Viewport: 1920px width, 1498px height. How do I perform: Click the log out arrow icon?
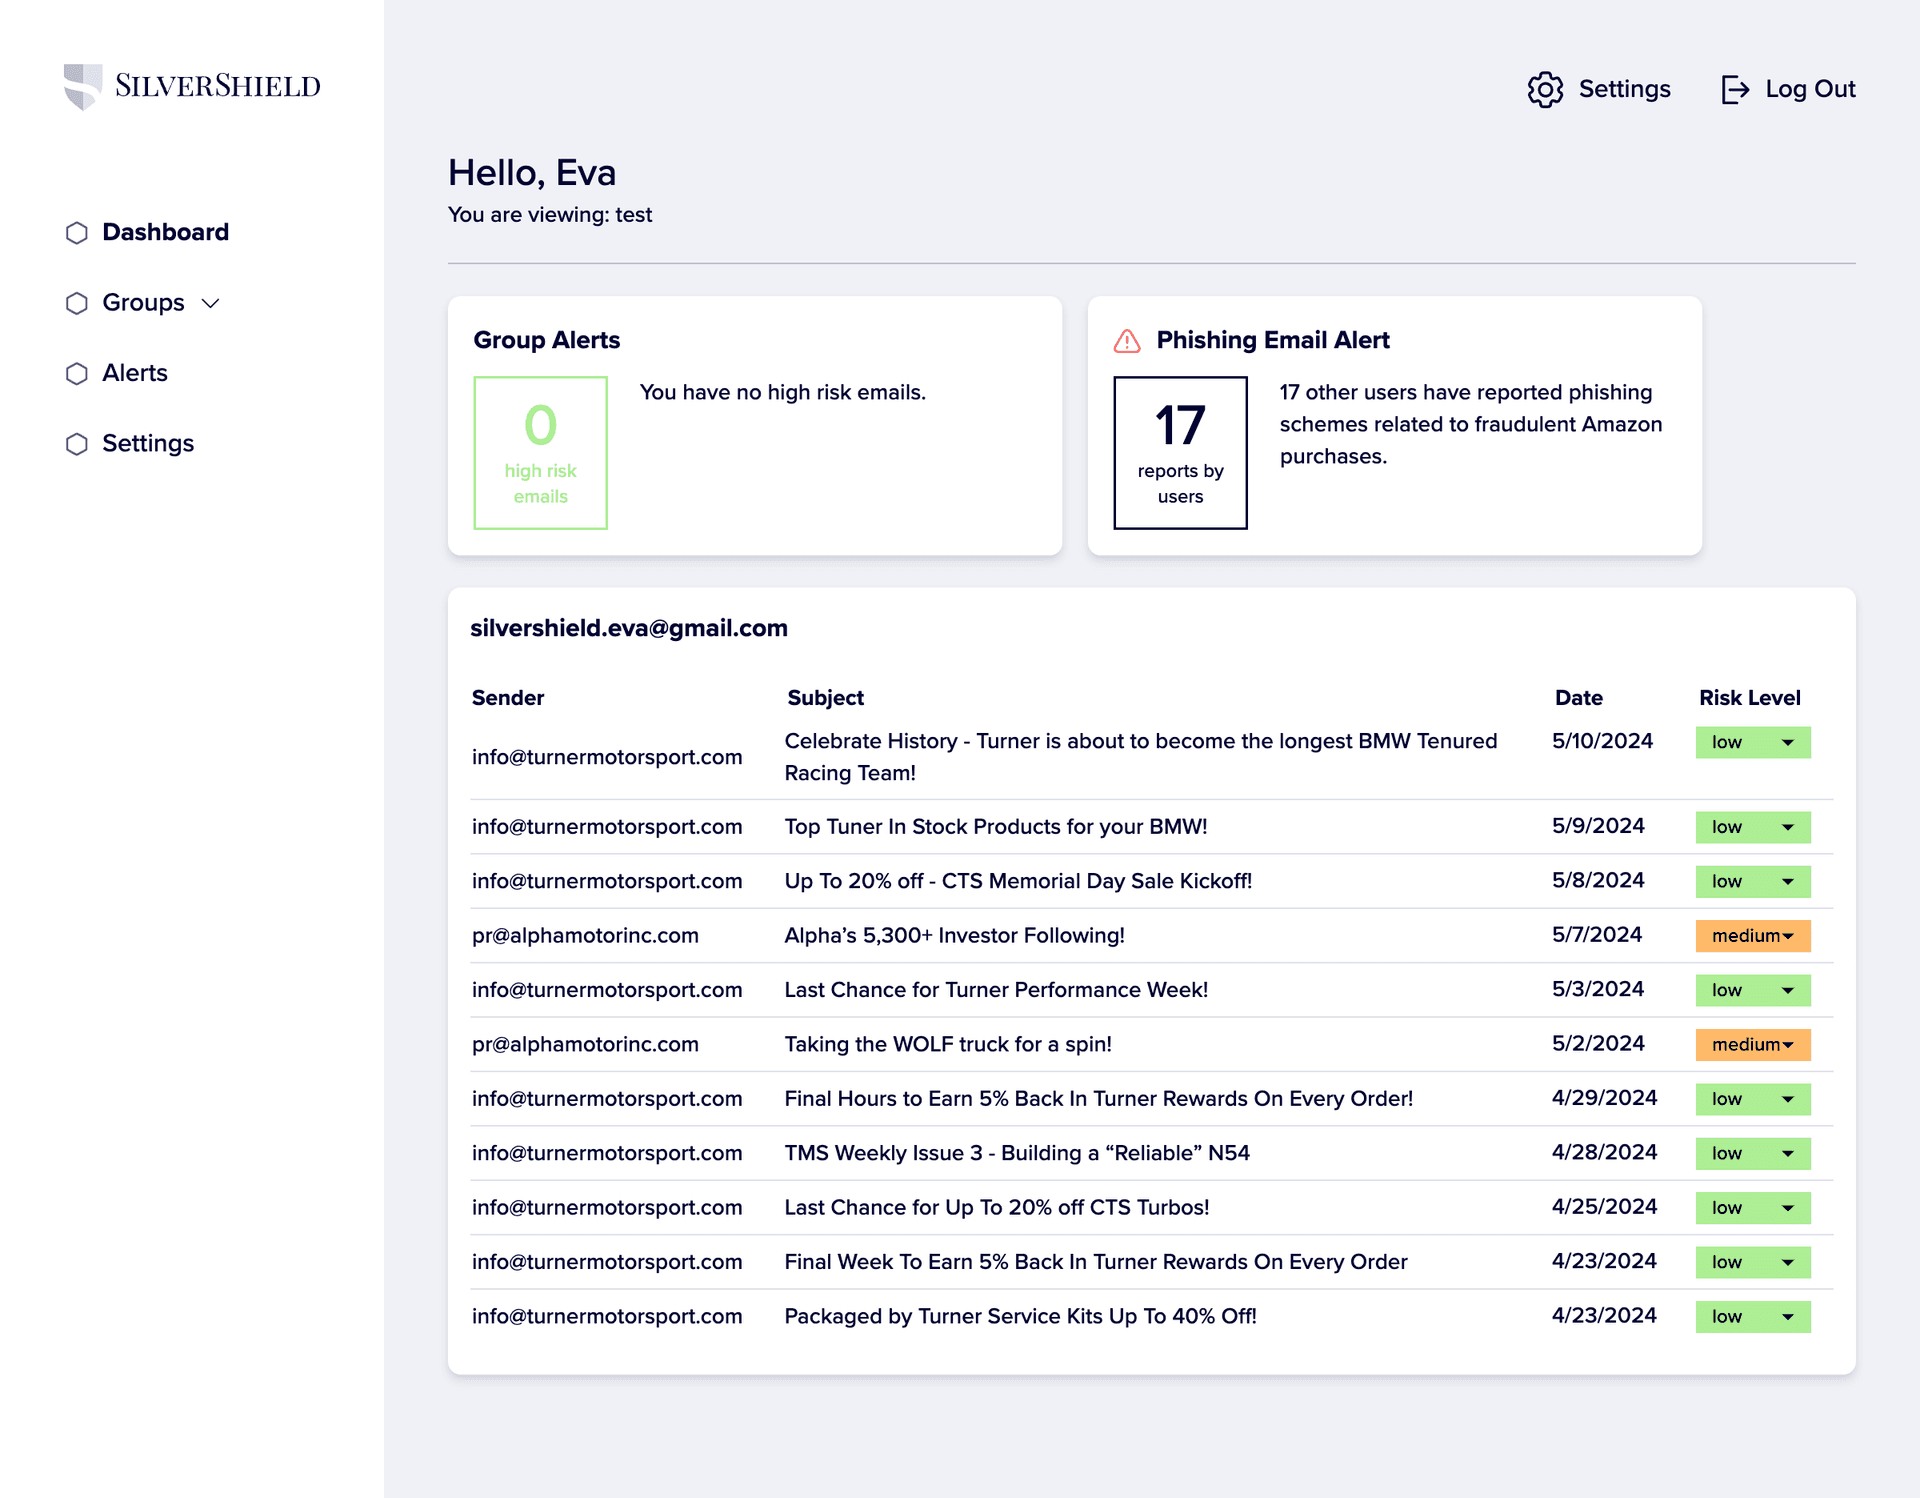1735,90
